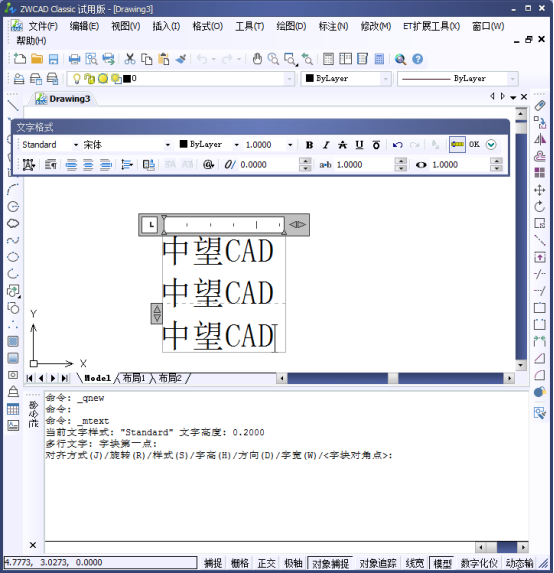Open the options chevron next to OK
This screenshot has width=554, height=573.
(491, 145)
